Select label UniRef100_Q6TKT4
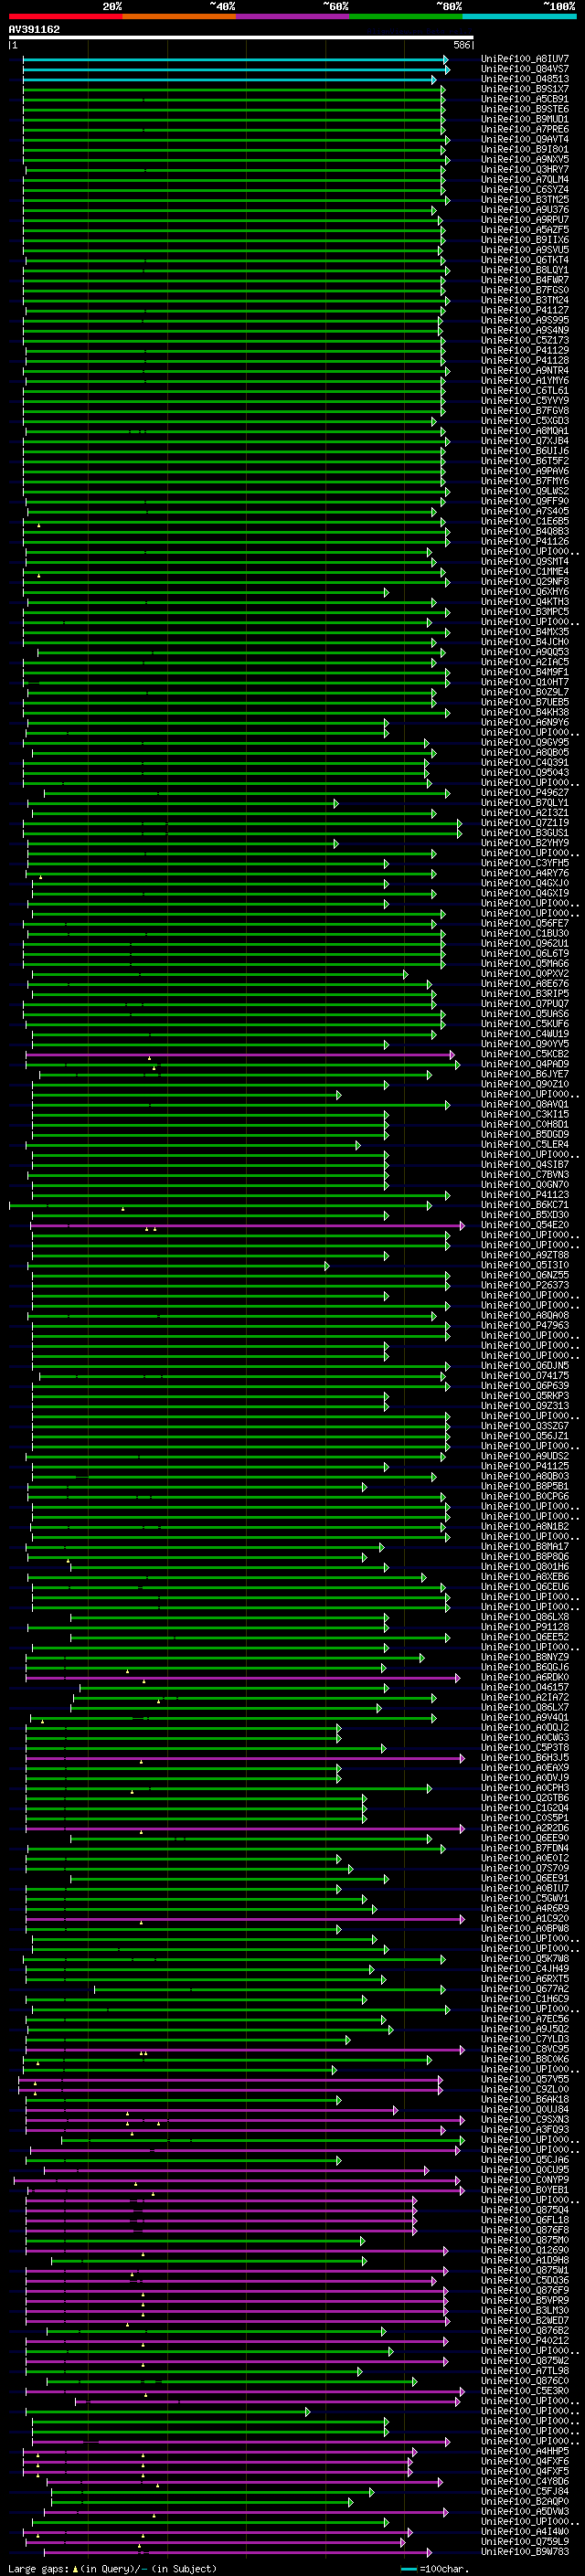The height and width of the screenshot is (2576, 585). [x=524, y=260]
